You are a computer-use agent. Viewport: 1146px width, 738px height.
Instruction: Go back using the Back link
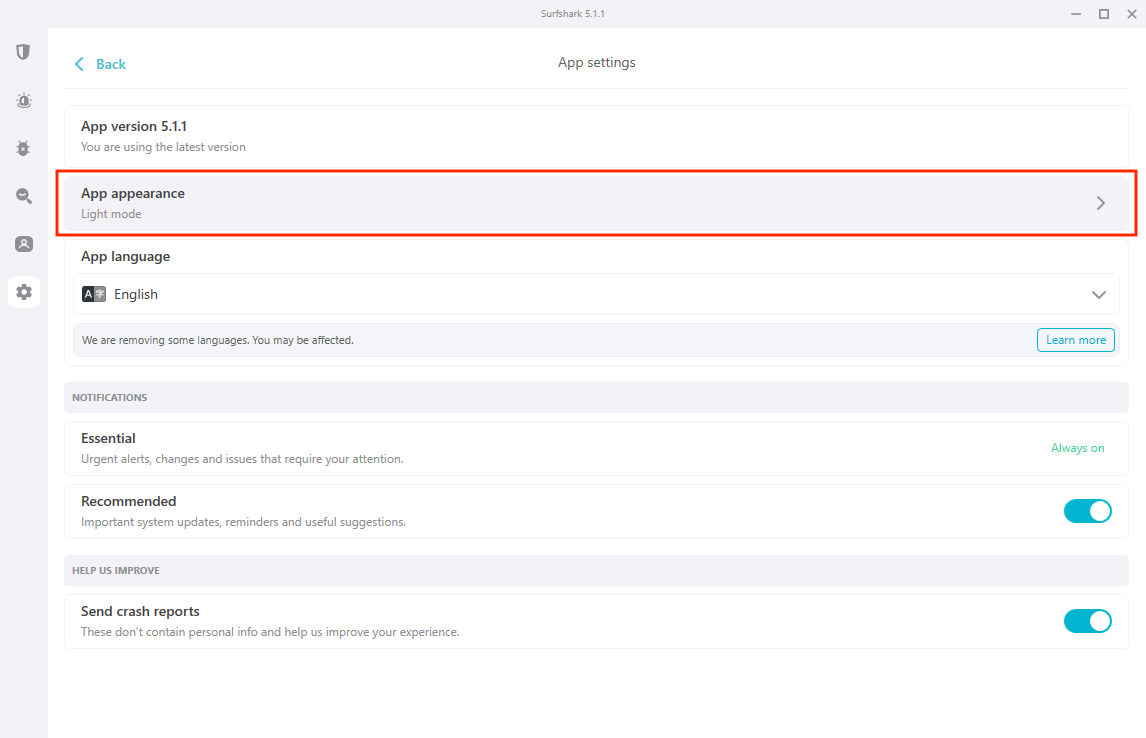pos(110,64)
